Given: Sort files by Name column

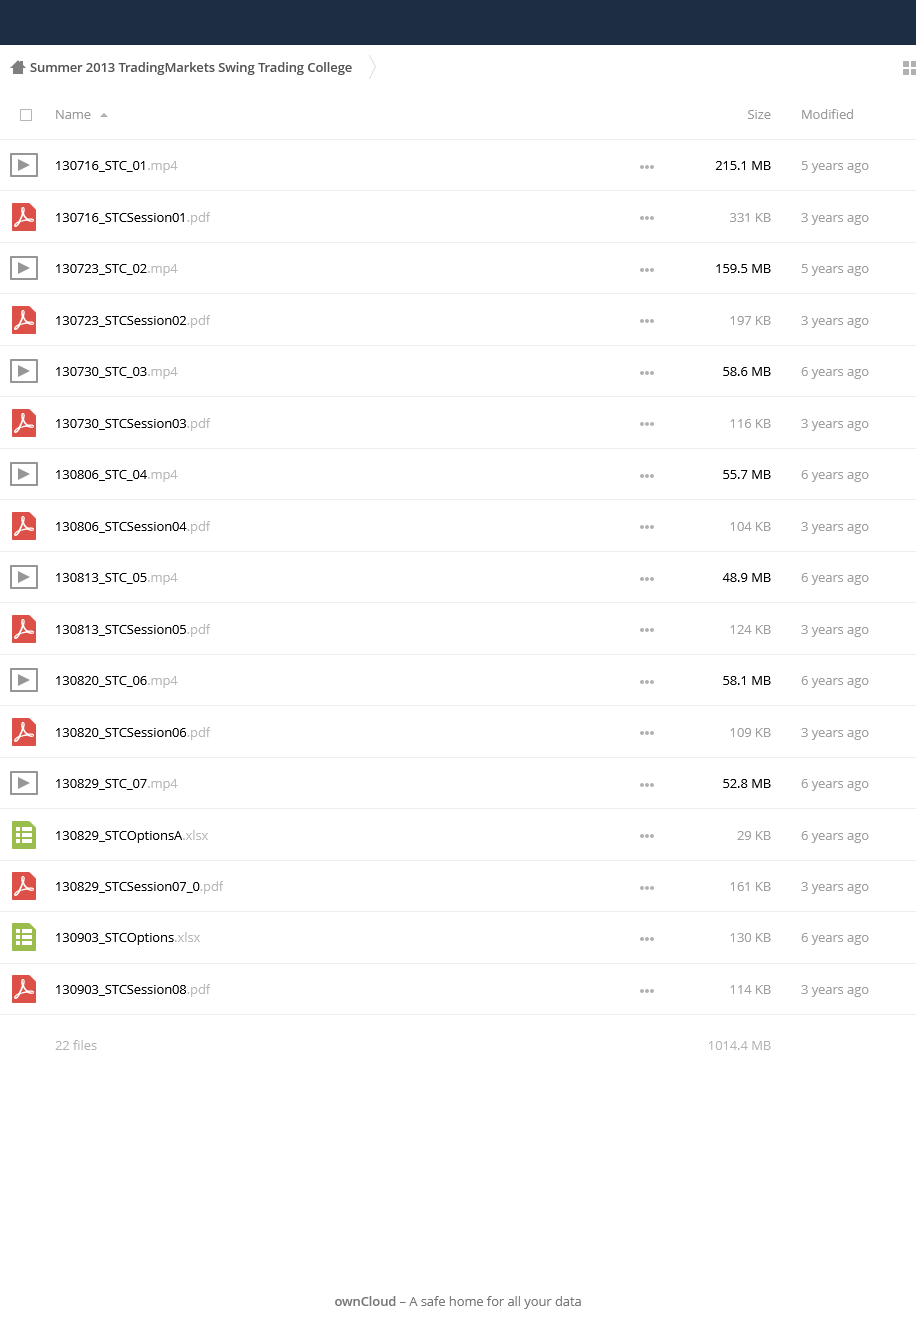Looking at the screenshot, I should coord(73,114).
